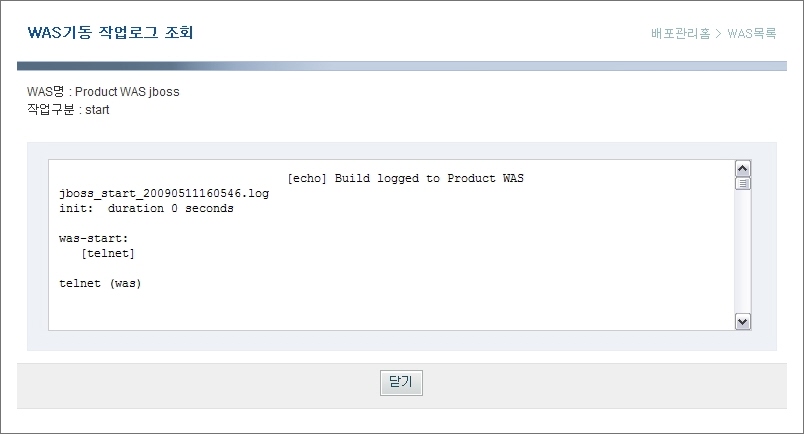
Task: Click the breadcrumb separator arrow before WAS목록
Action: (719, 33)
